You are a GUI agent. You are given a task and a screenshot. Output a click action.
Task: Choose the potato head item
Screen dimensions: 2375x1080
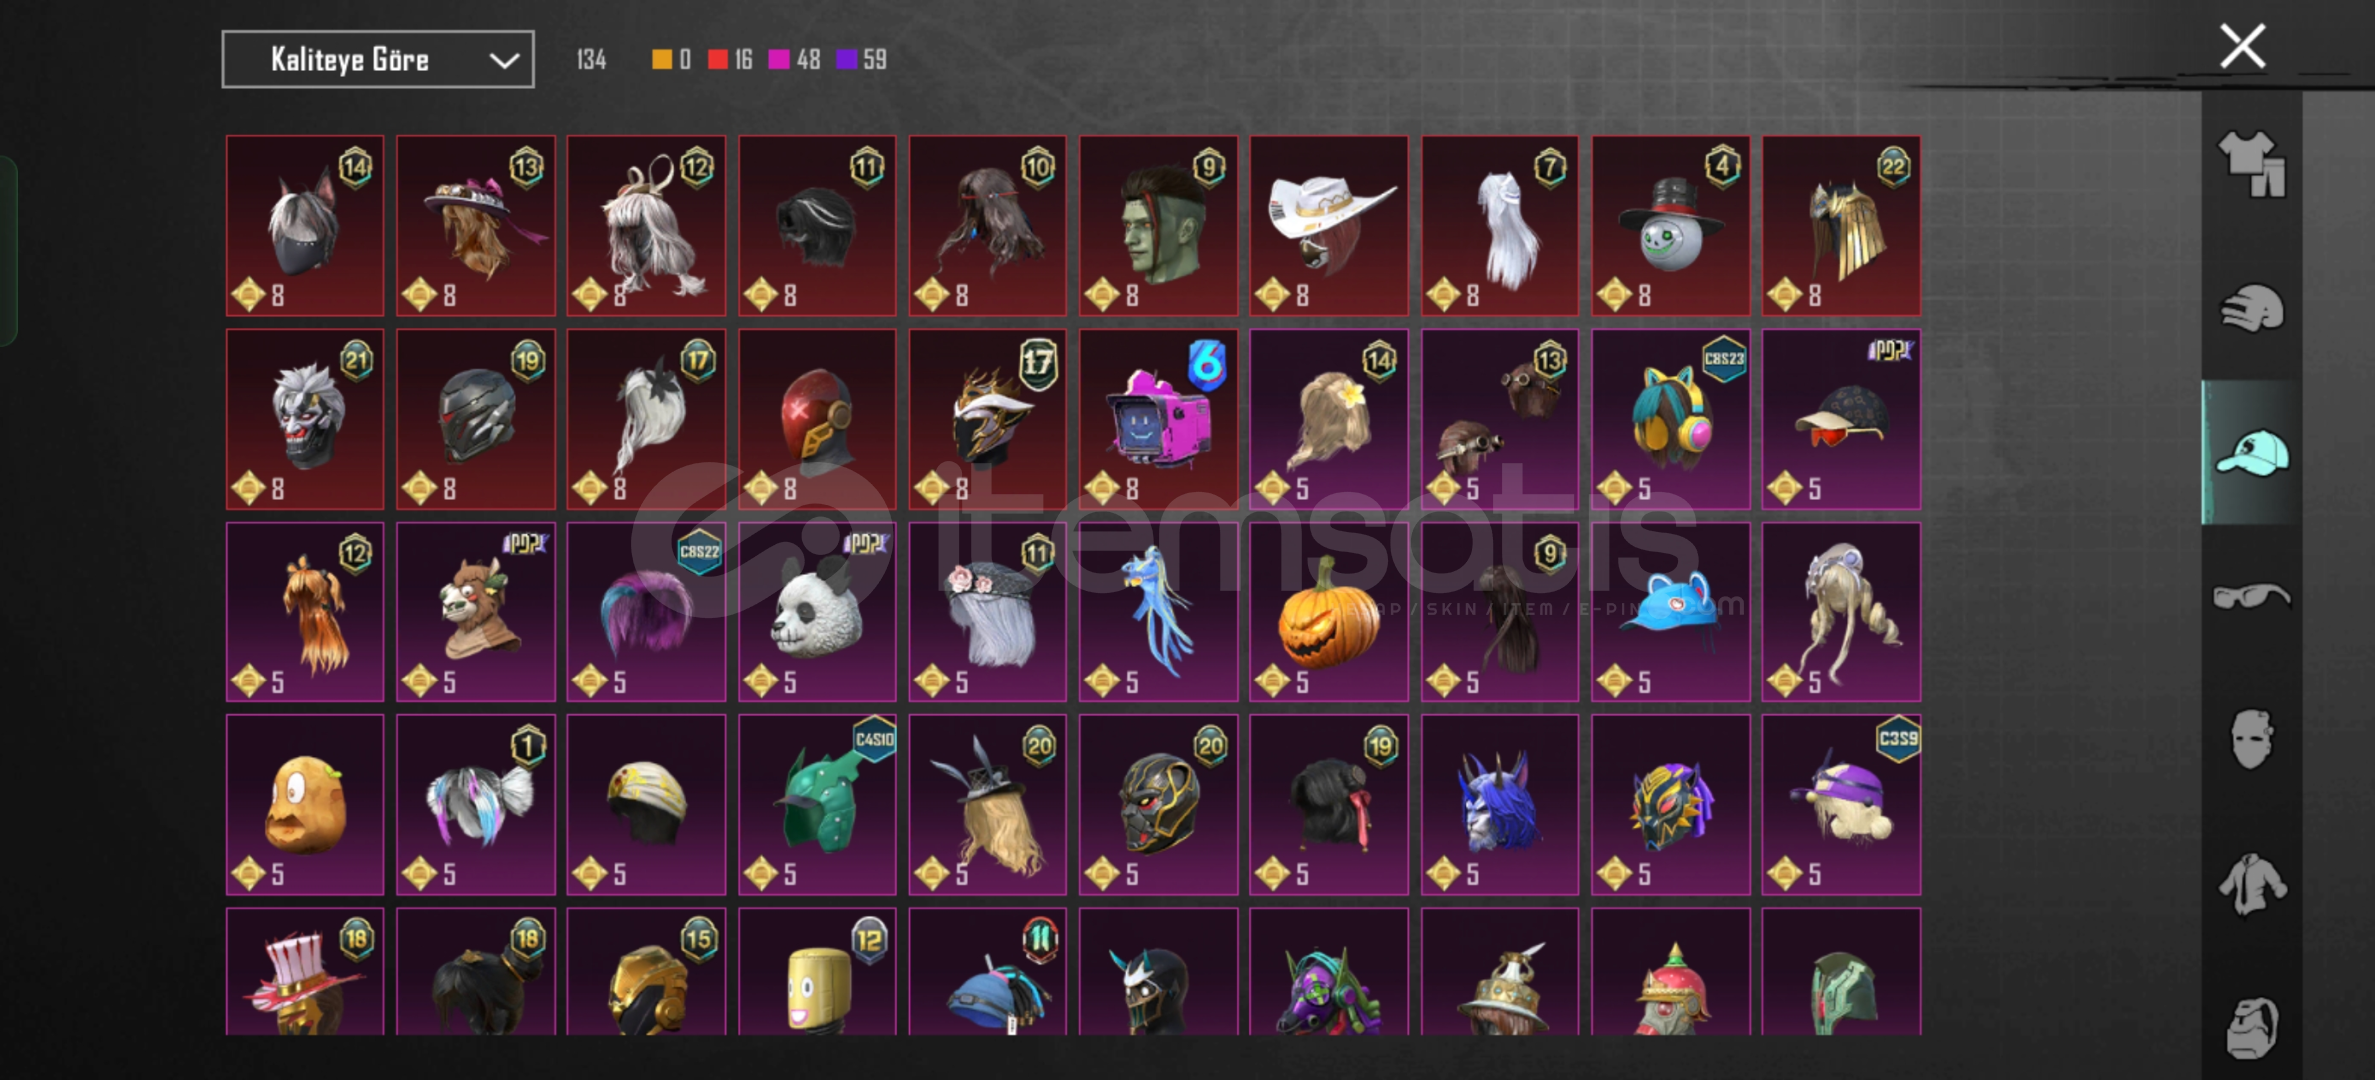[x=305, y=804]
